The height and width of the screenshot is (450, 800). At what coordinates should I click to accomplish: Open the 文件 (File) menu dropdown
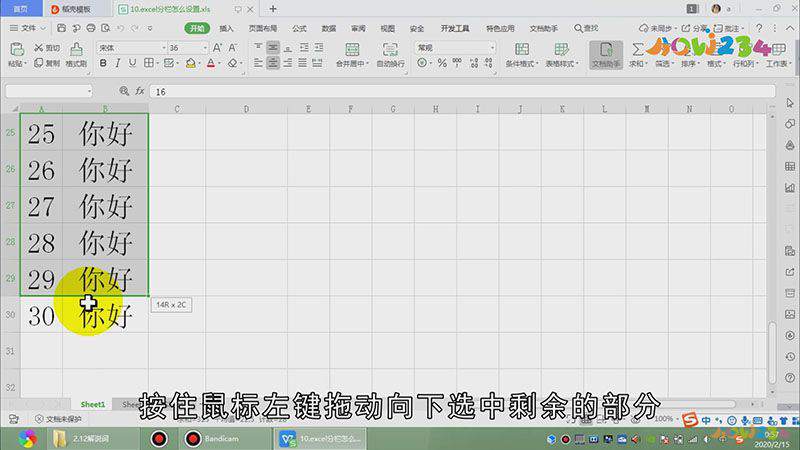pos(29,28)
